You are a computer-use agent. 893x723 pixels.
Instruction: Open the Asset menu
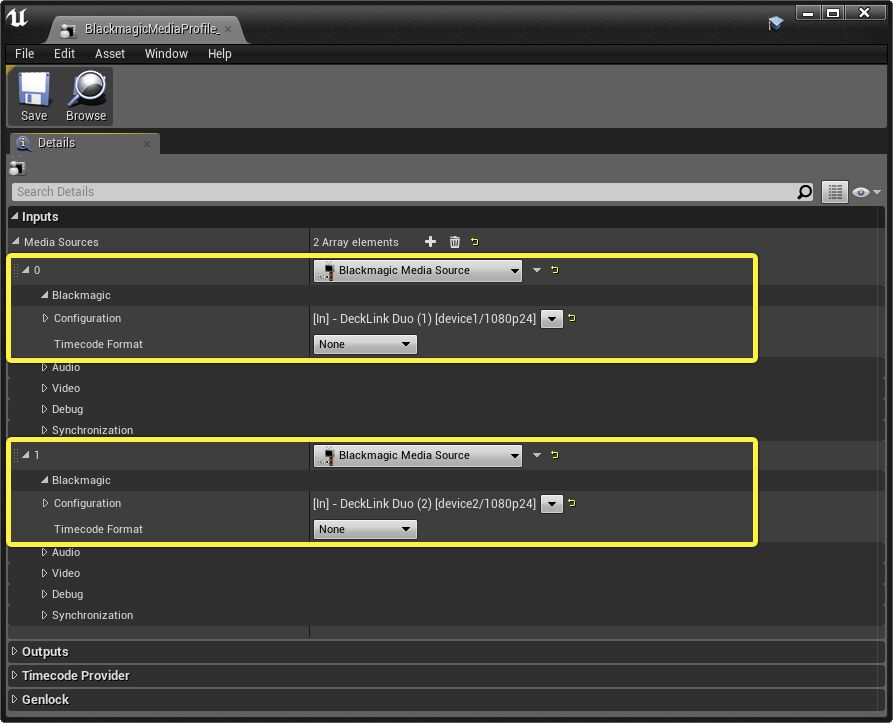110,54
